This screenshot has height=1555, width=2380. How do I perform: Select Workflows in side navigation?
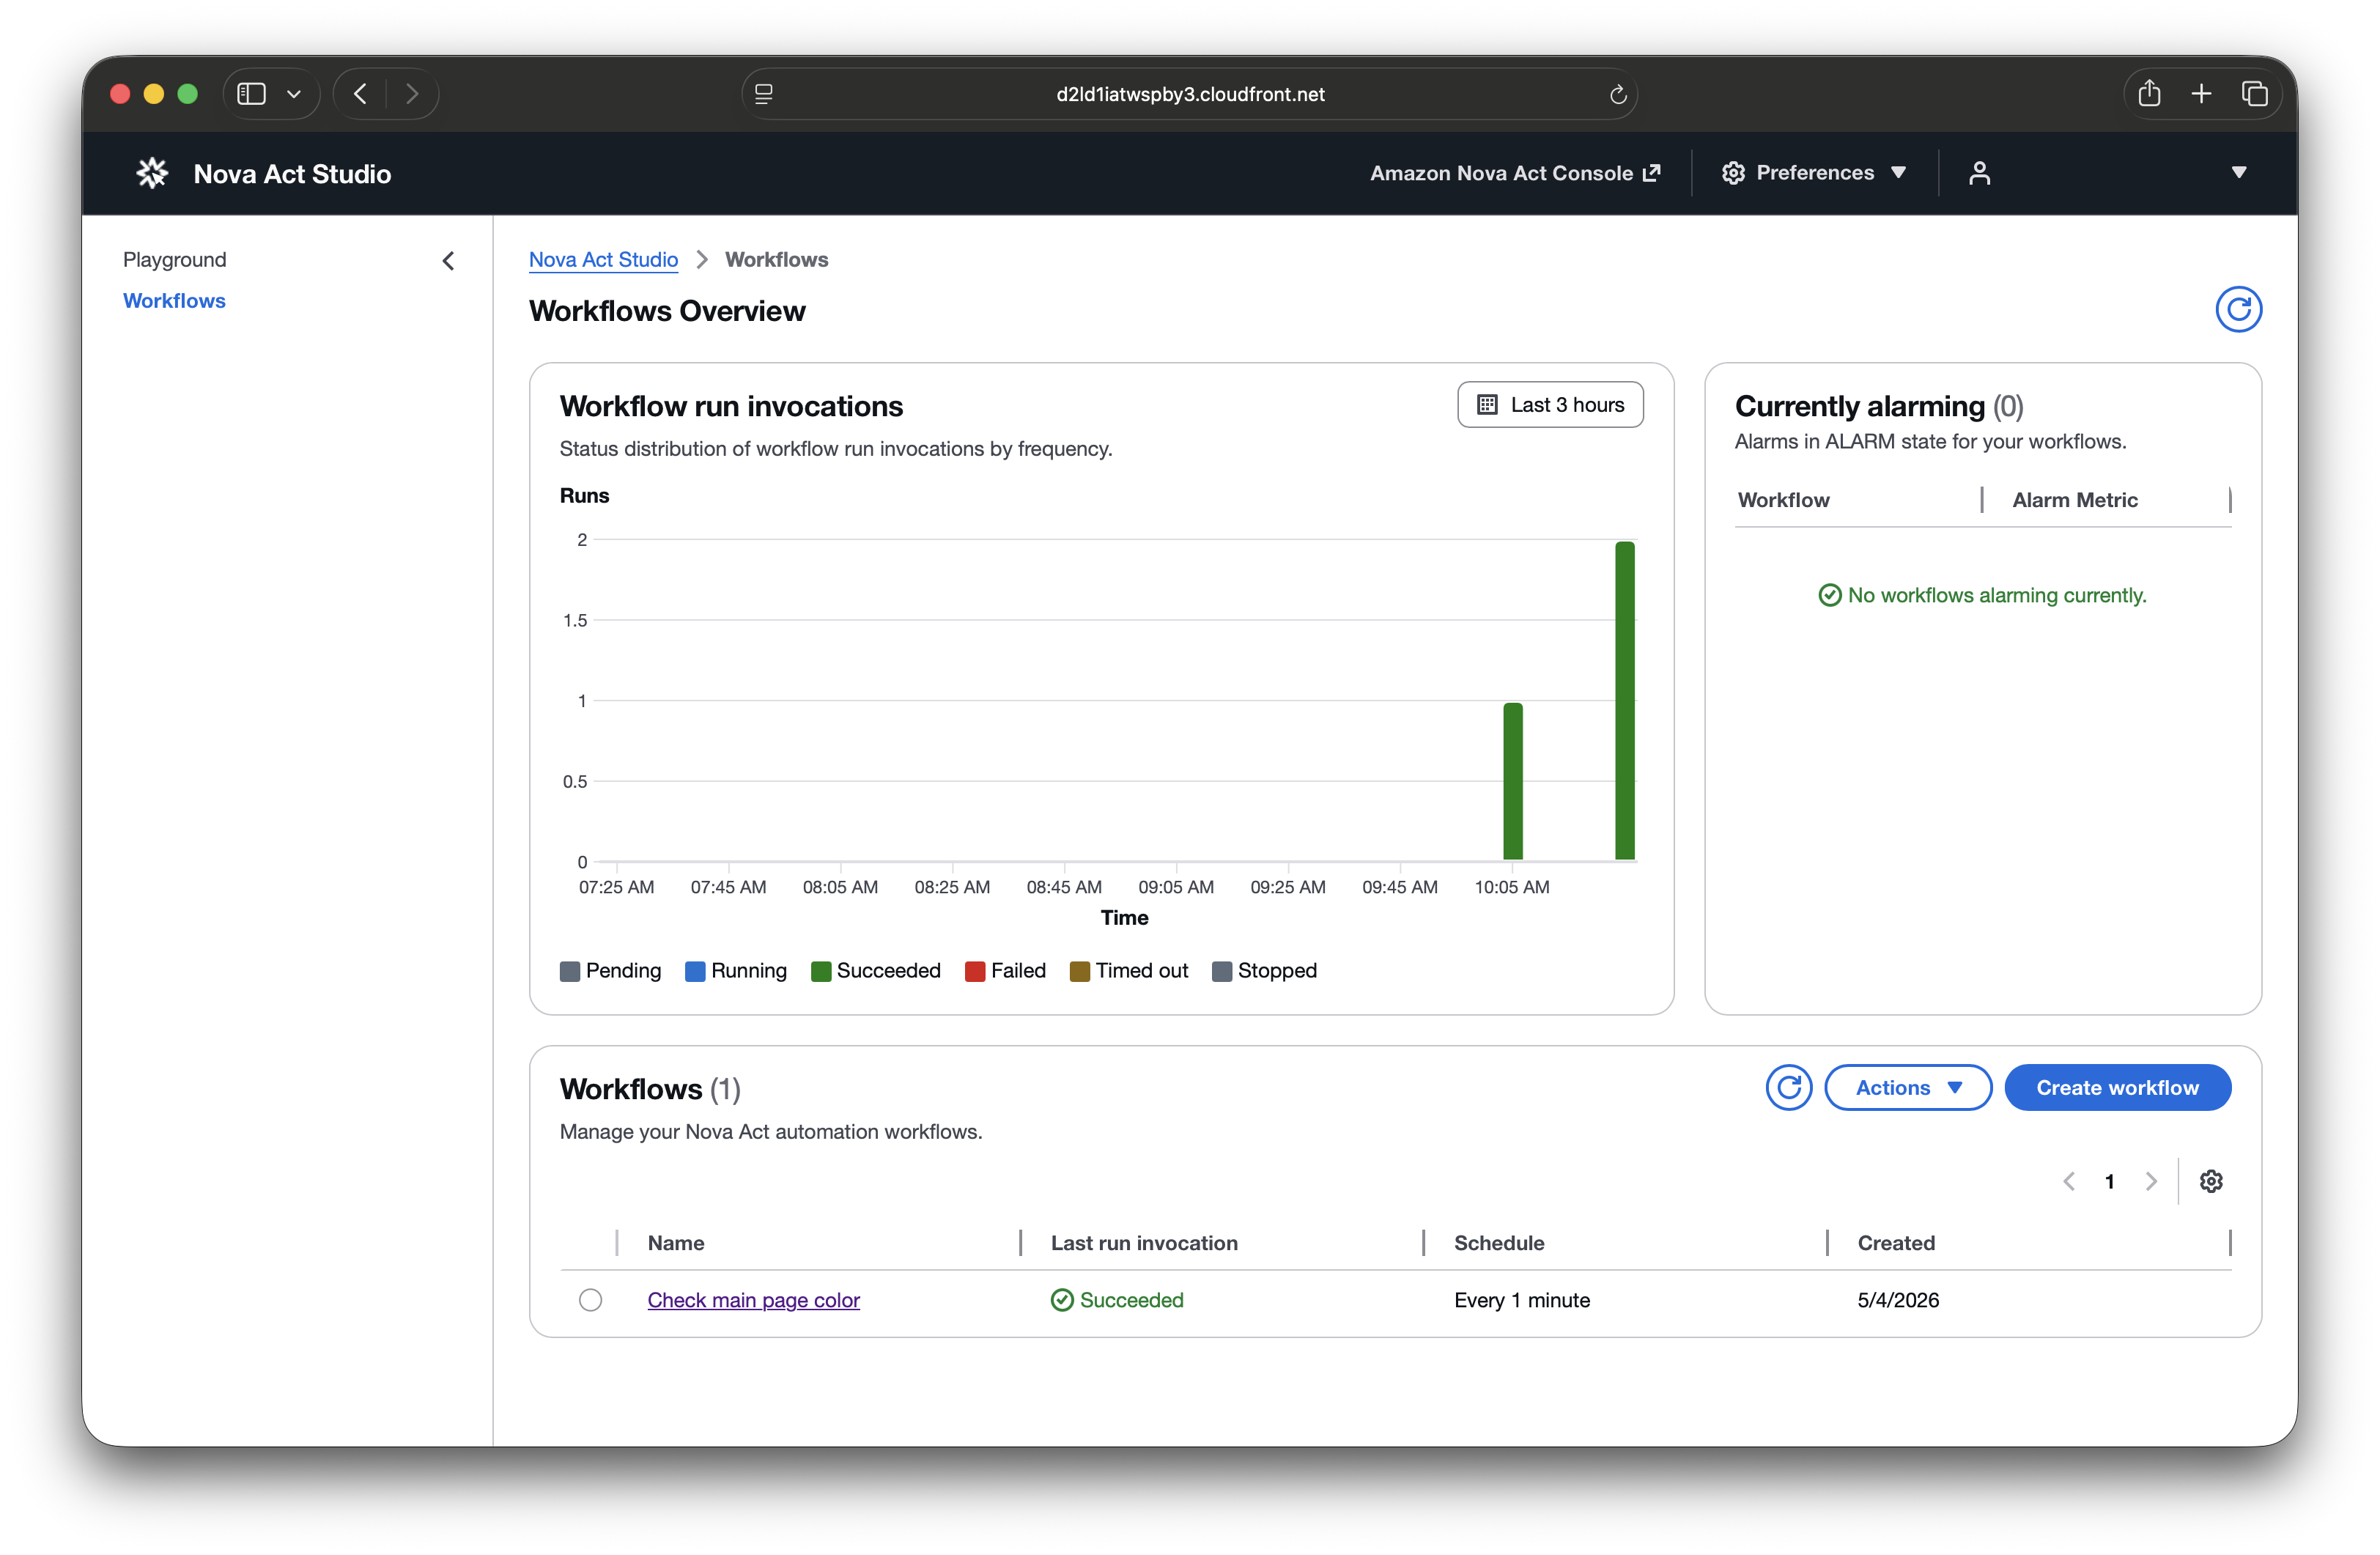pyautogui.click(x=174, y=301)
